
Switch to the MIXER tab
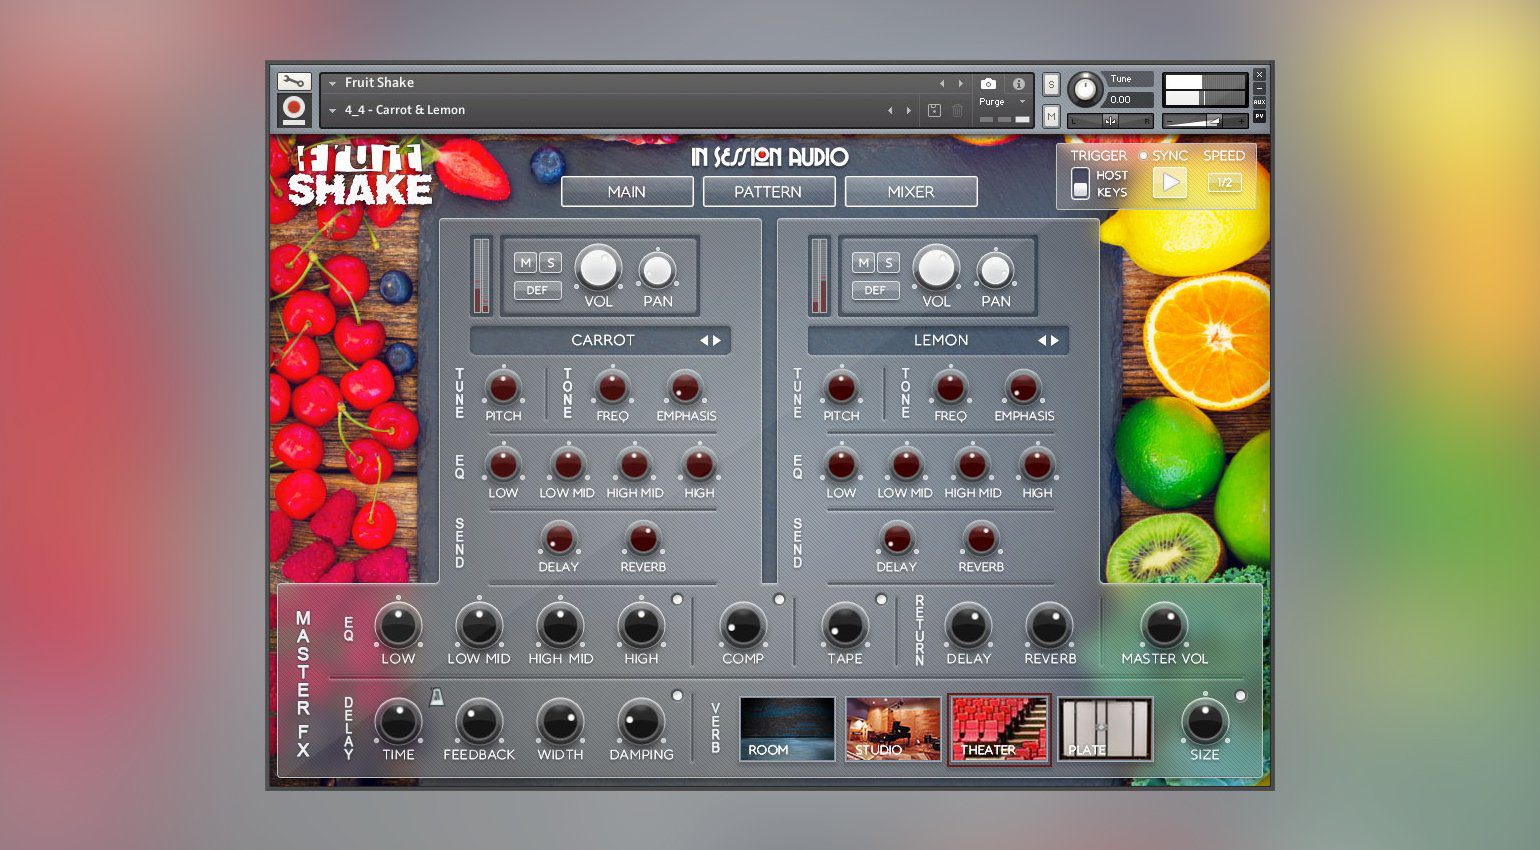[911, 191]
